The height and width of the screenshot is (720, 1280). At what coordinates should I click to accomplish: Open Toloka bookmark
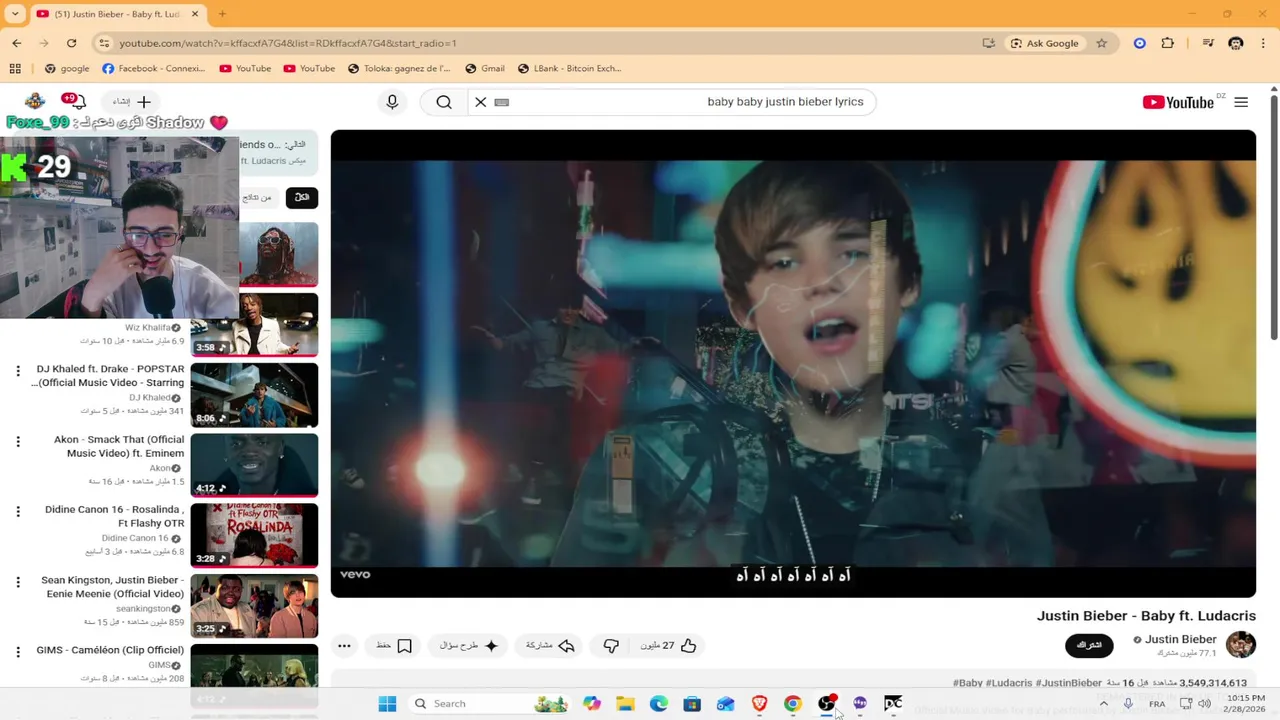coord(399,68)
